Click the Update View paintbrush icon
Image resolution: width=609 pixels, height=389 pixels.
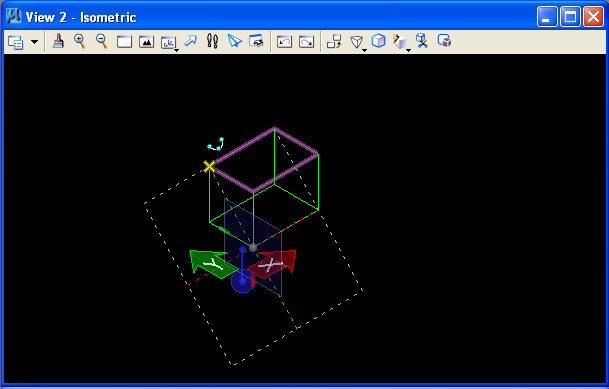coord(58,41)
